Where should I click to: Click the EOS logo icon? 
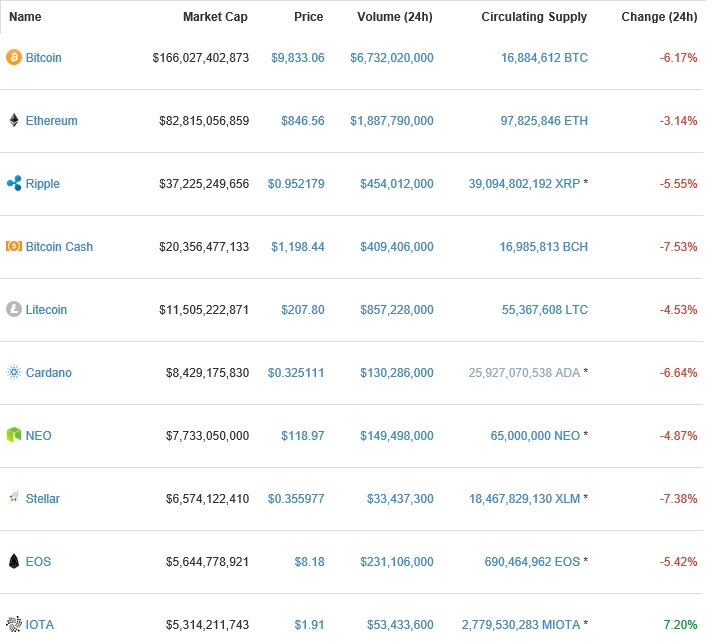[x=14, y=562]
